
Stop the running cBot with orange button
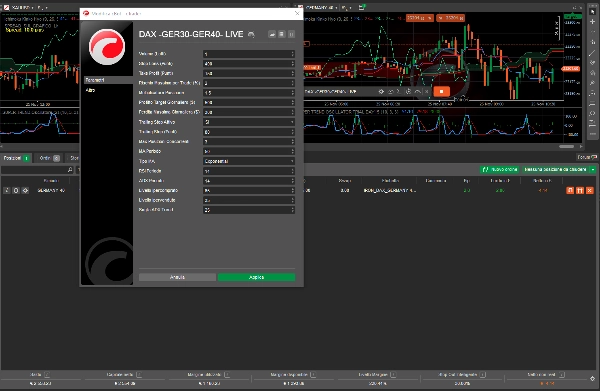tap(441, 91)
